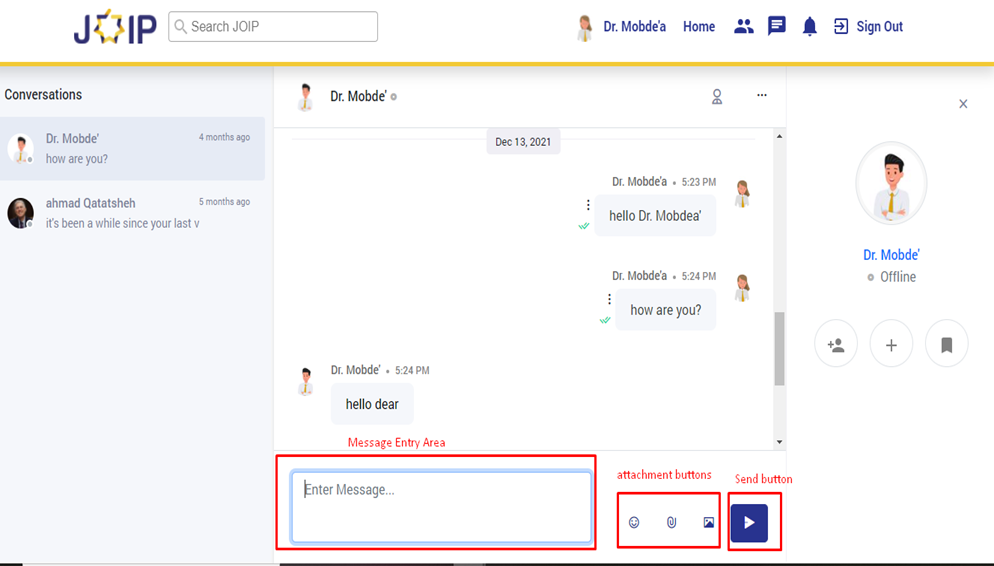
Task: Open the three-dot menu in chat header
Action: tap(762, 96)
